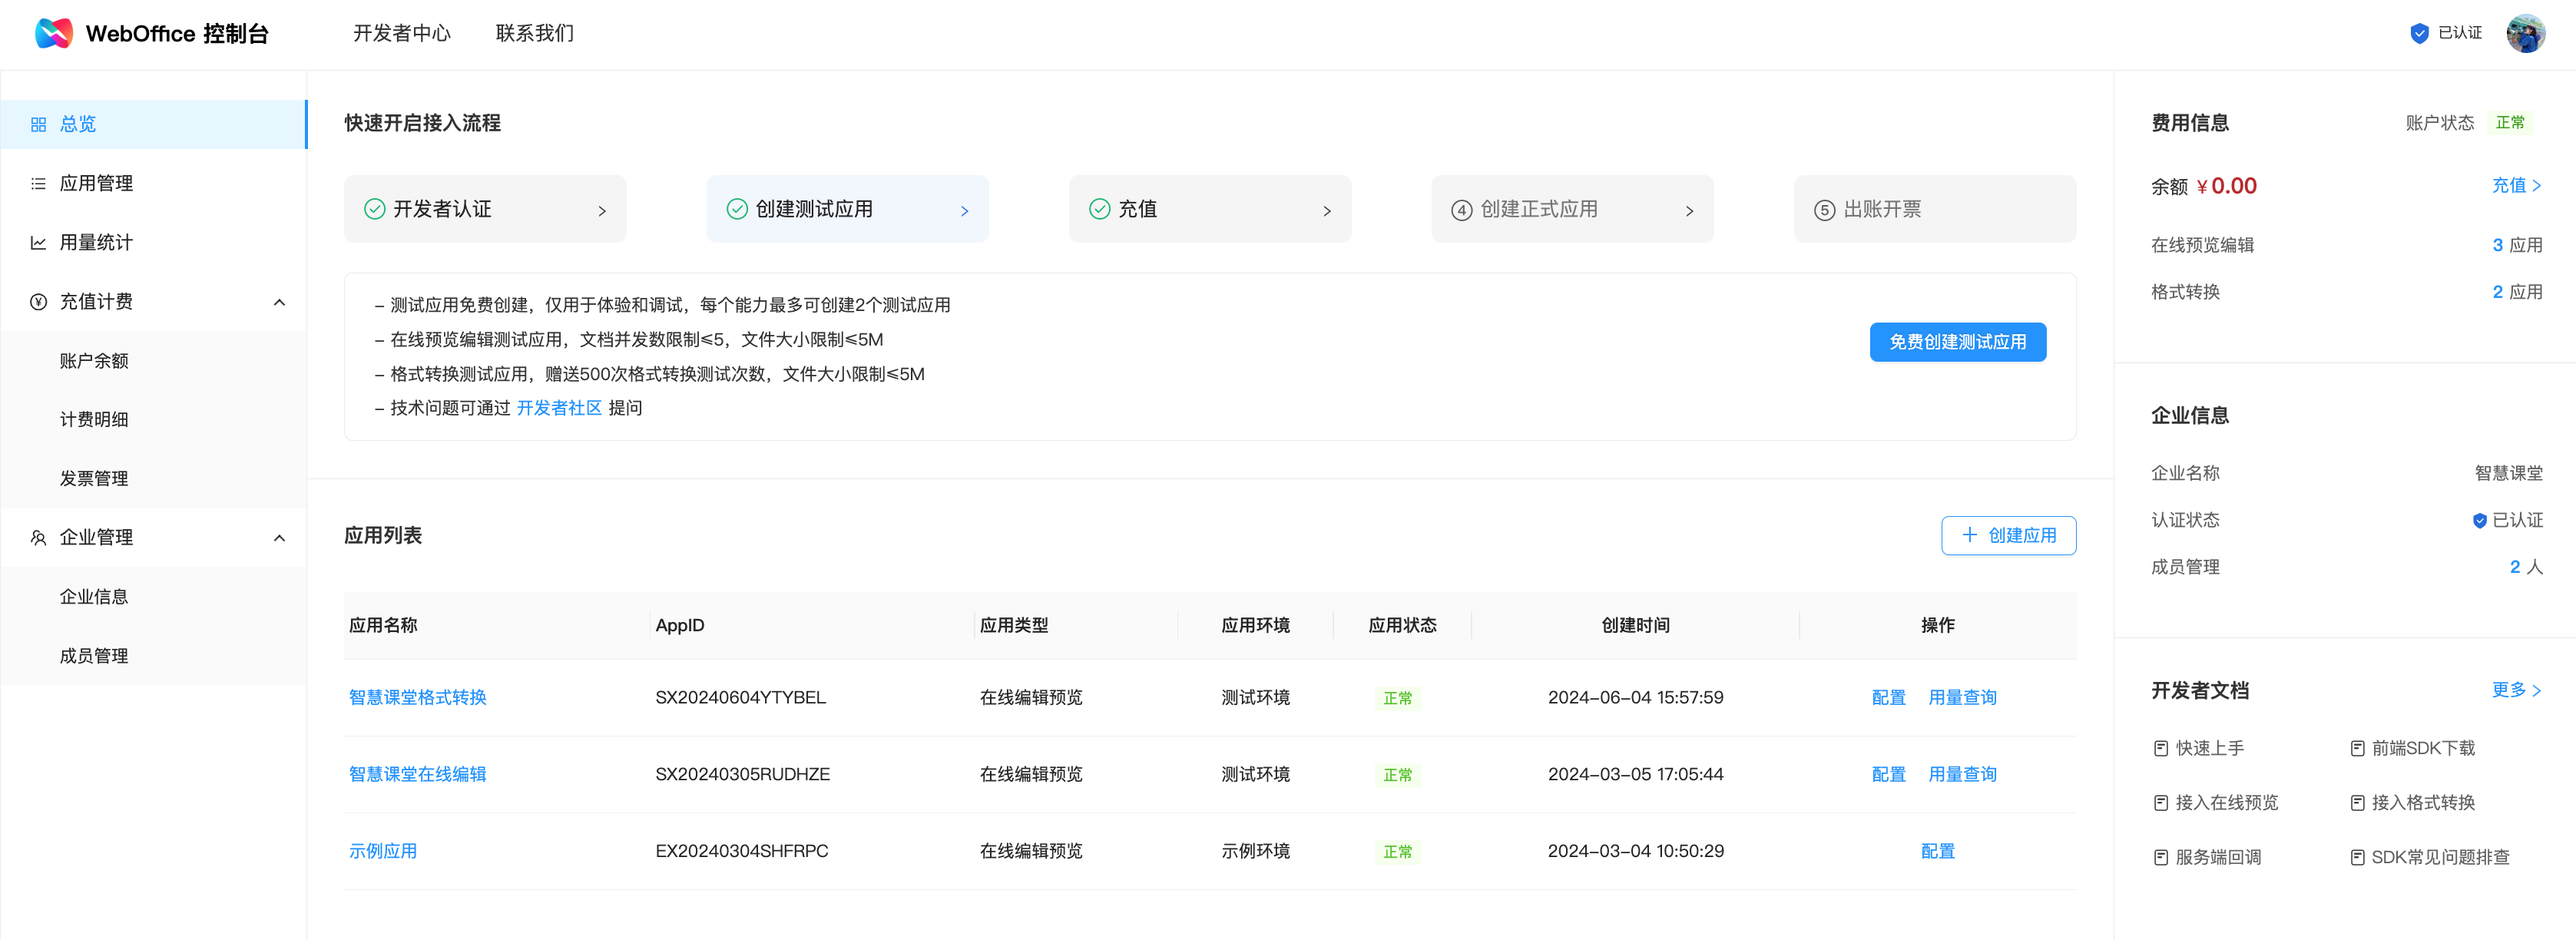Click 用量查询 for 智慧课堂格式转换 row
This screenshot has width=2576, height=940.
click(1962, 697)
